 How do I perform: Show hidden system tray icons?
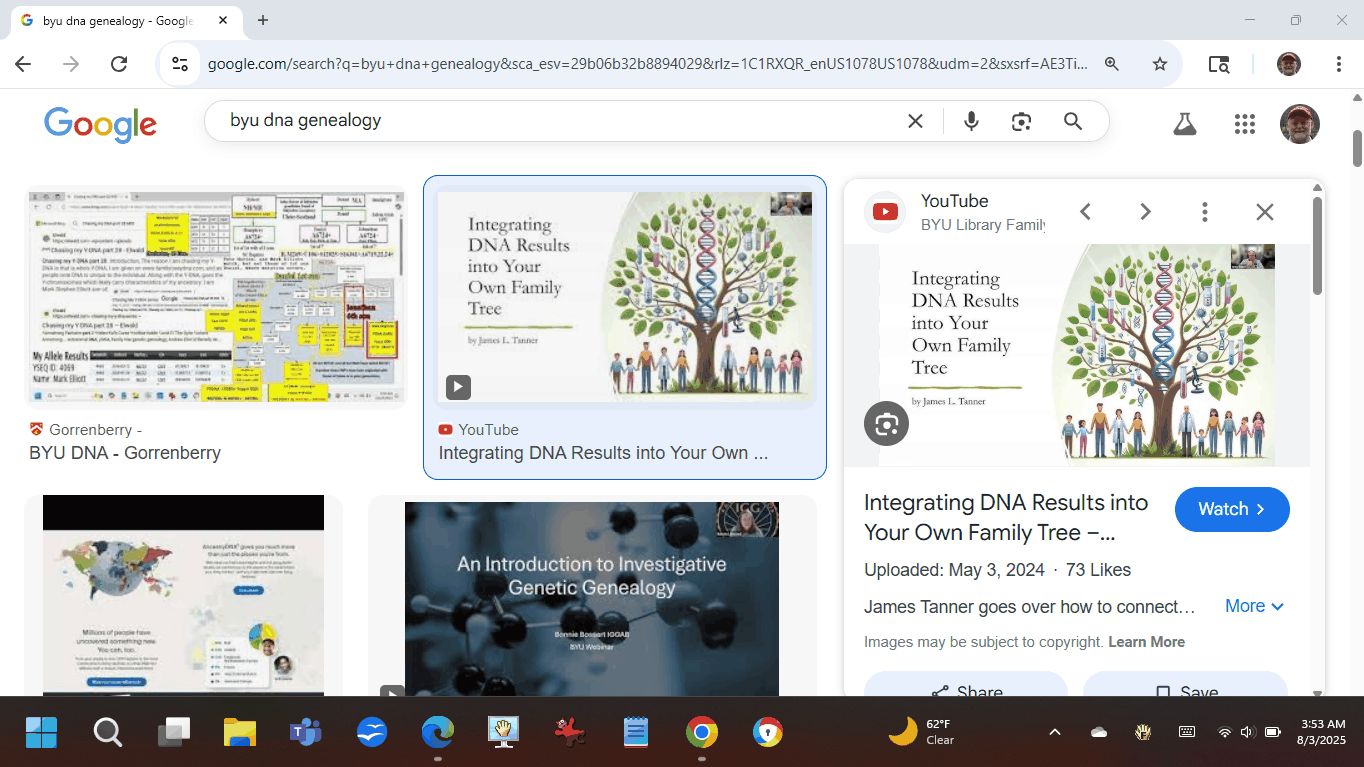pos(1054,732)
